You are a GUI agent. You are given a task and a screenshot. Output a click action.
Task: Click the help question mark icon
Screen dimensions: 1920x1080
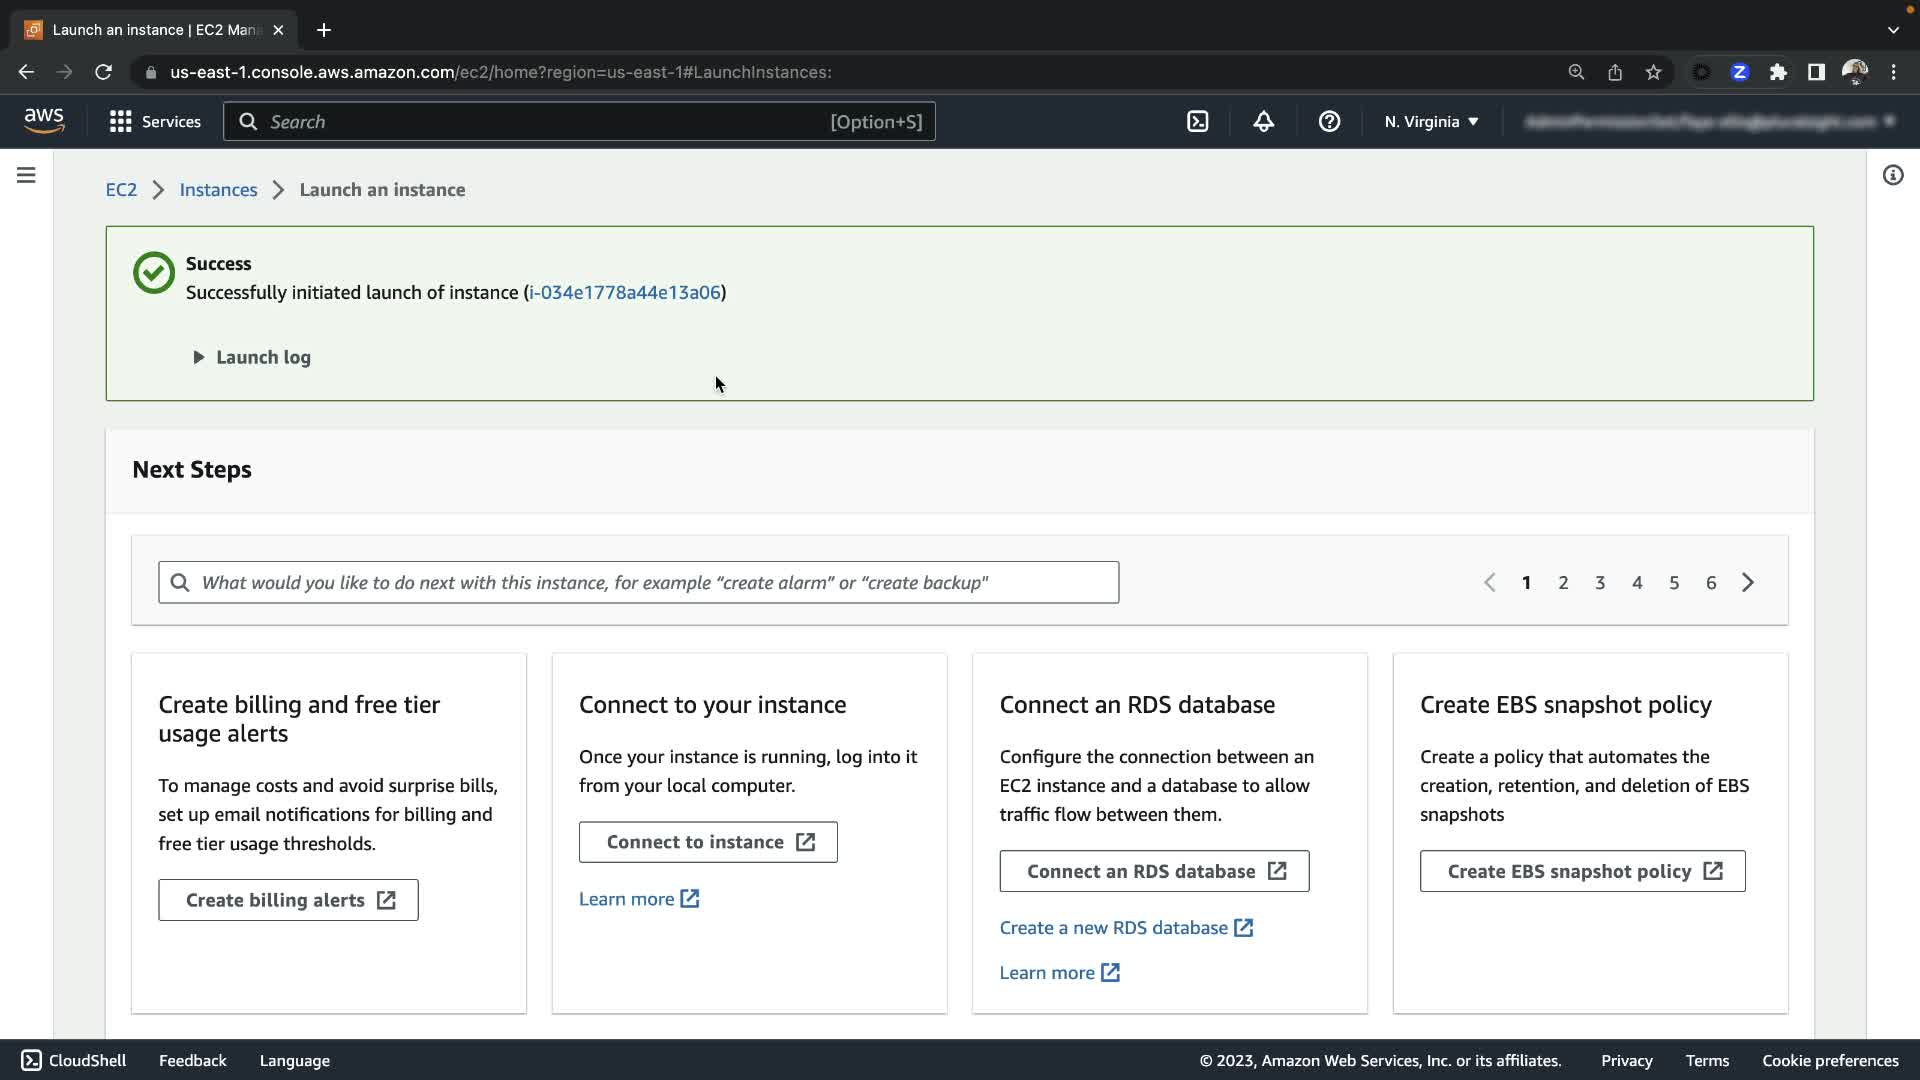tap(1329, 122)
